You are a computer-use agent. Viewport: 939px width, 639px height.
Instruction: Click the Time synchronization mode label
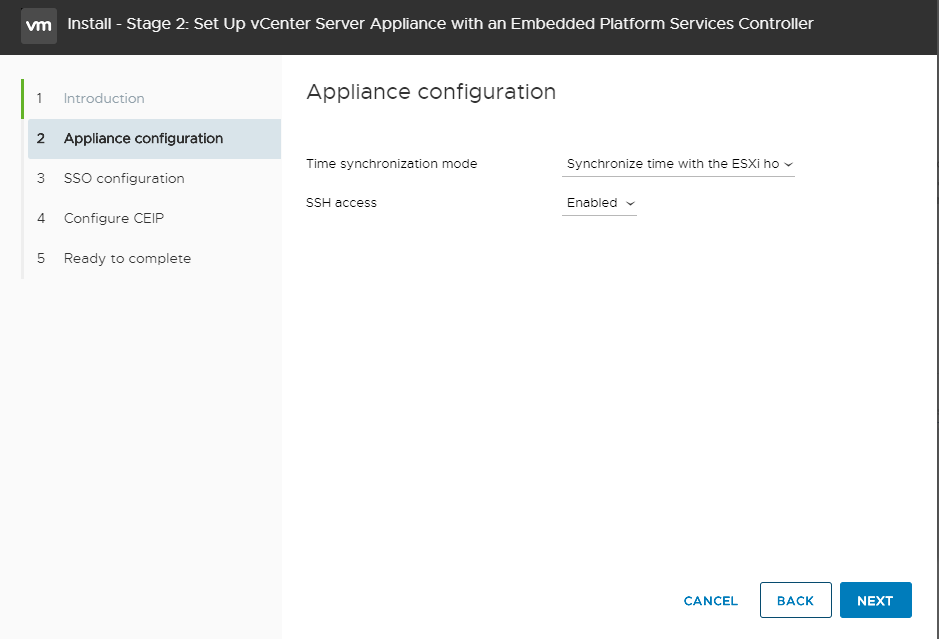pyautogui.click(x=392, y=164)
